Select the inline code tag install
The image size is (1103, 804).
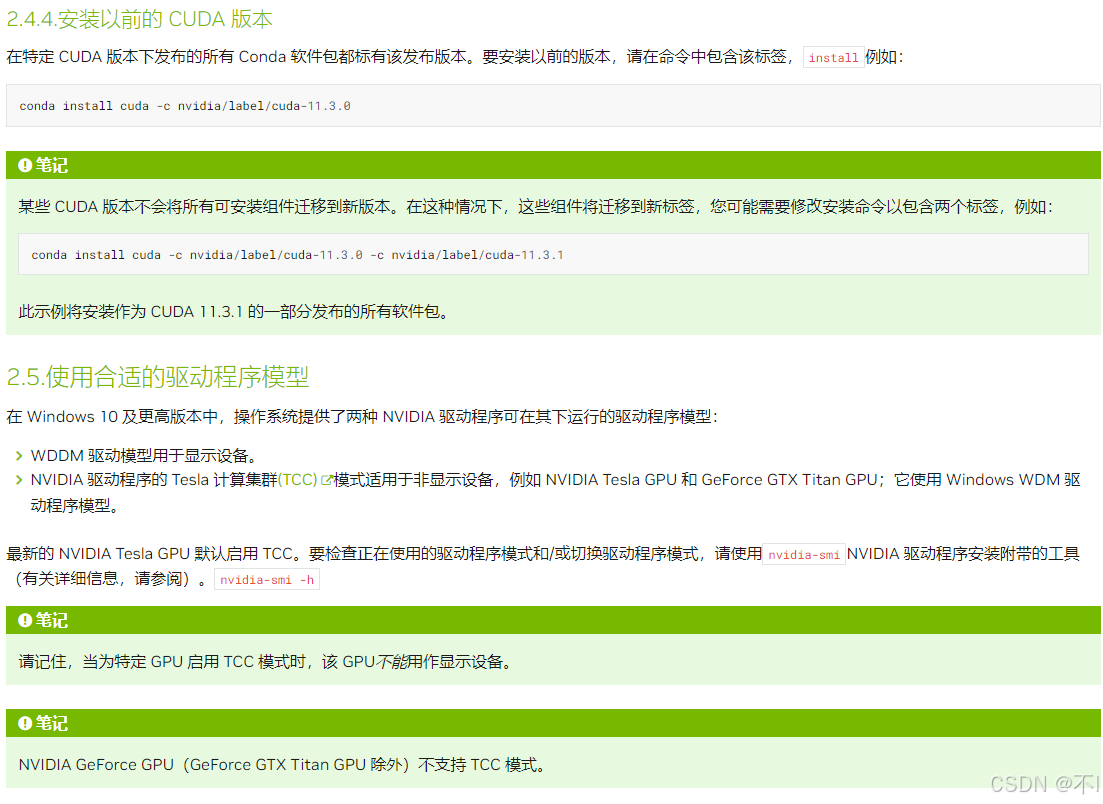(x=833, y=58)
